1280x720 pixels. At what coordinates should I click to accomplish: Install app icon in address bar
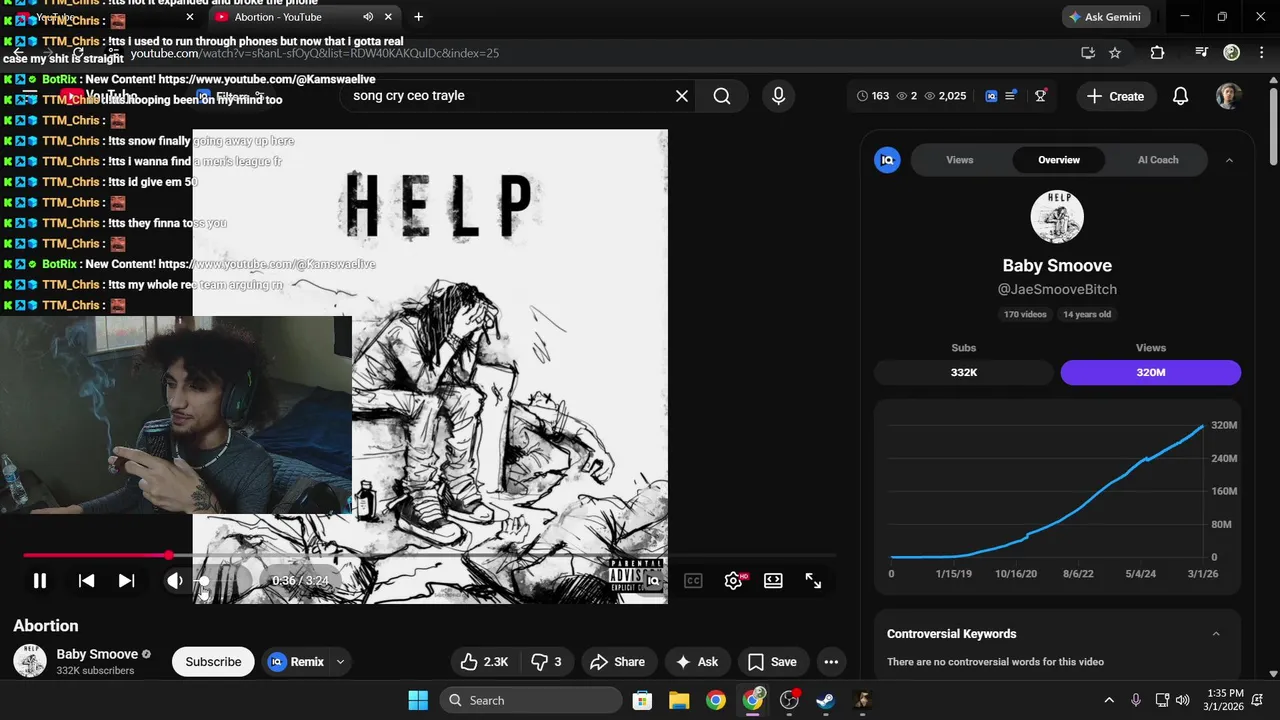click(x=1088, y=53)
